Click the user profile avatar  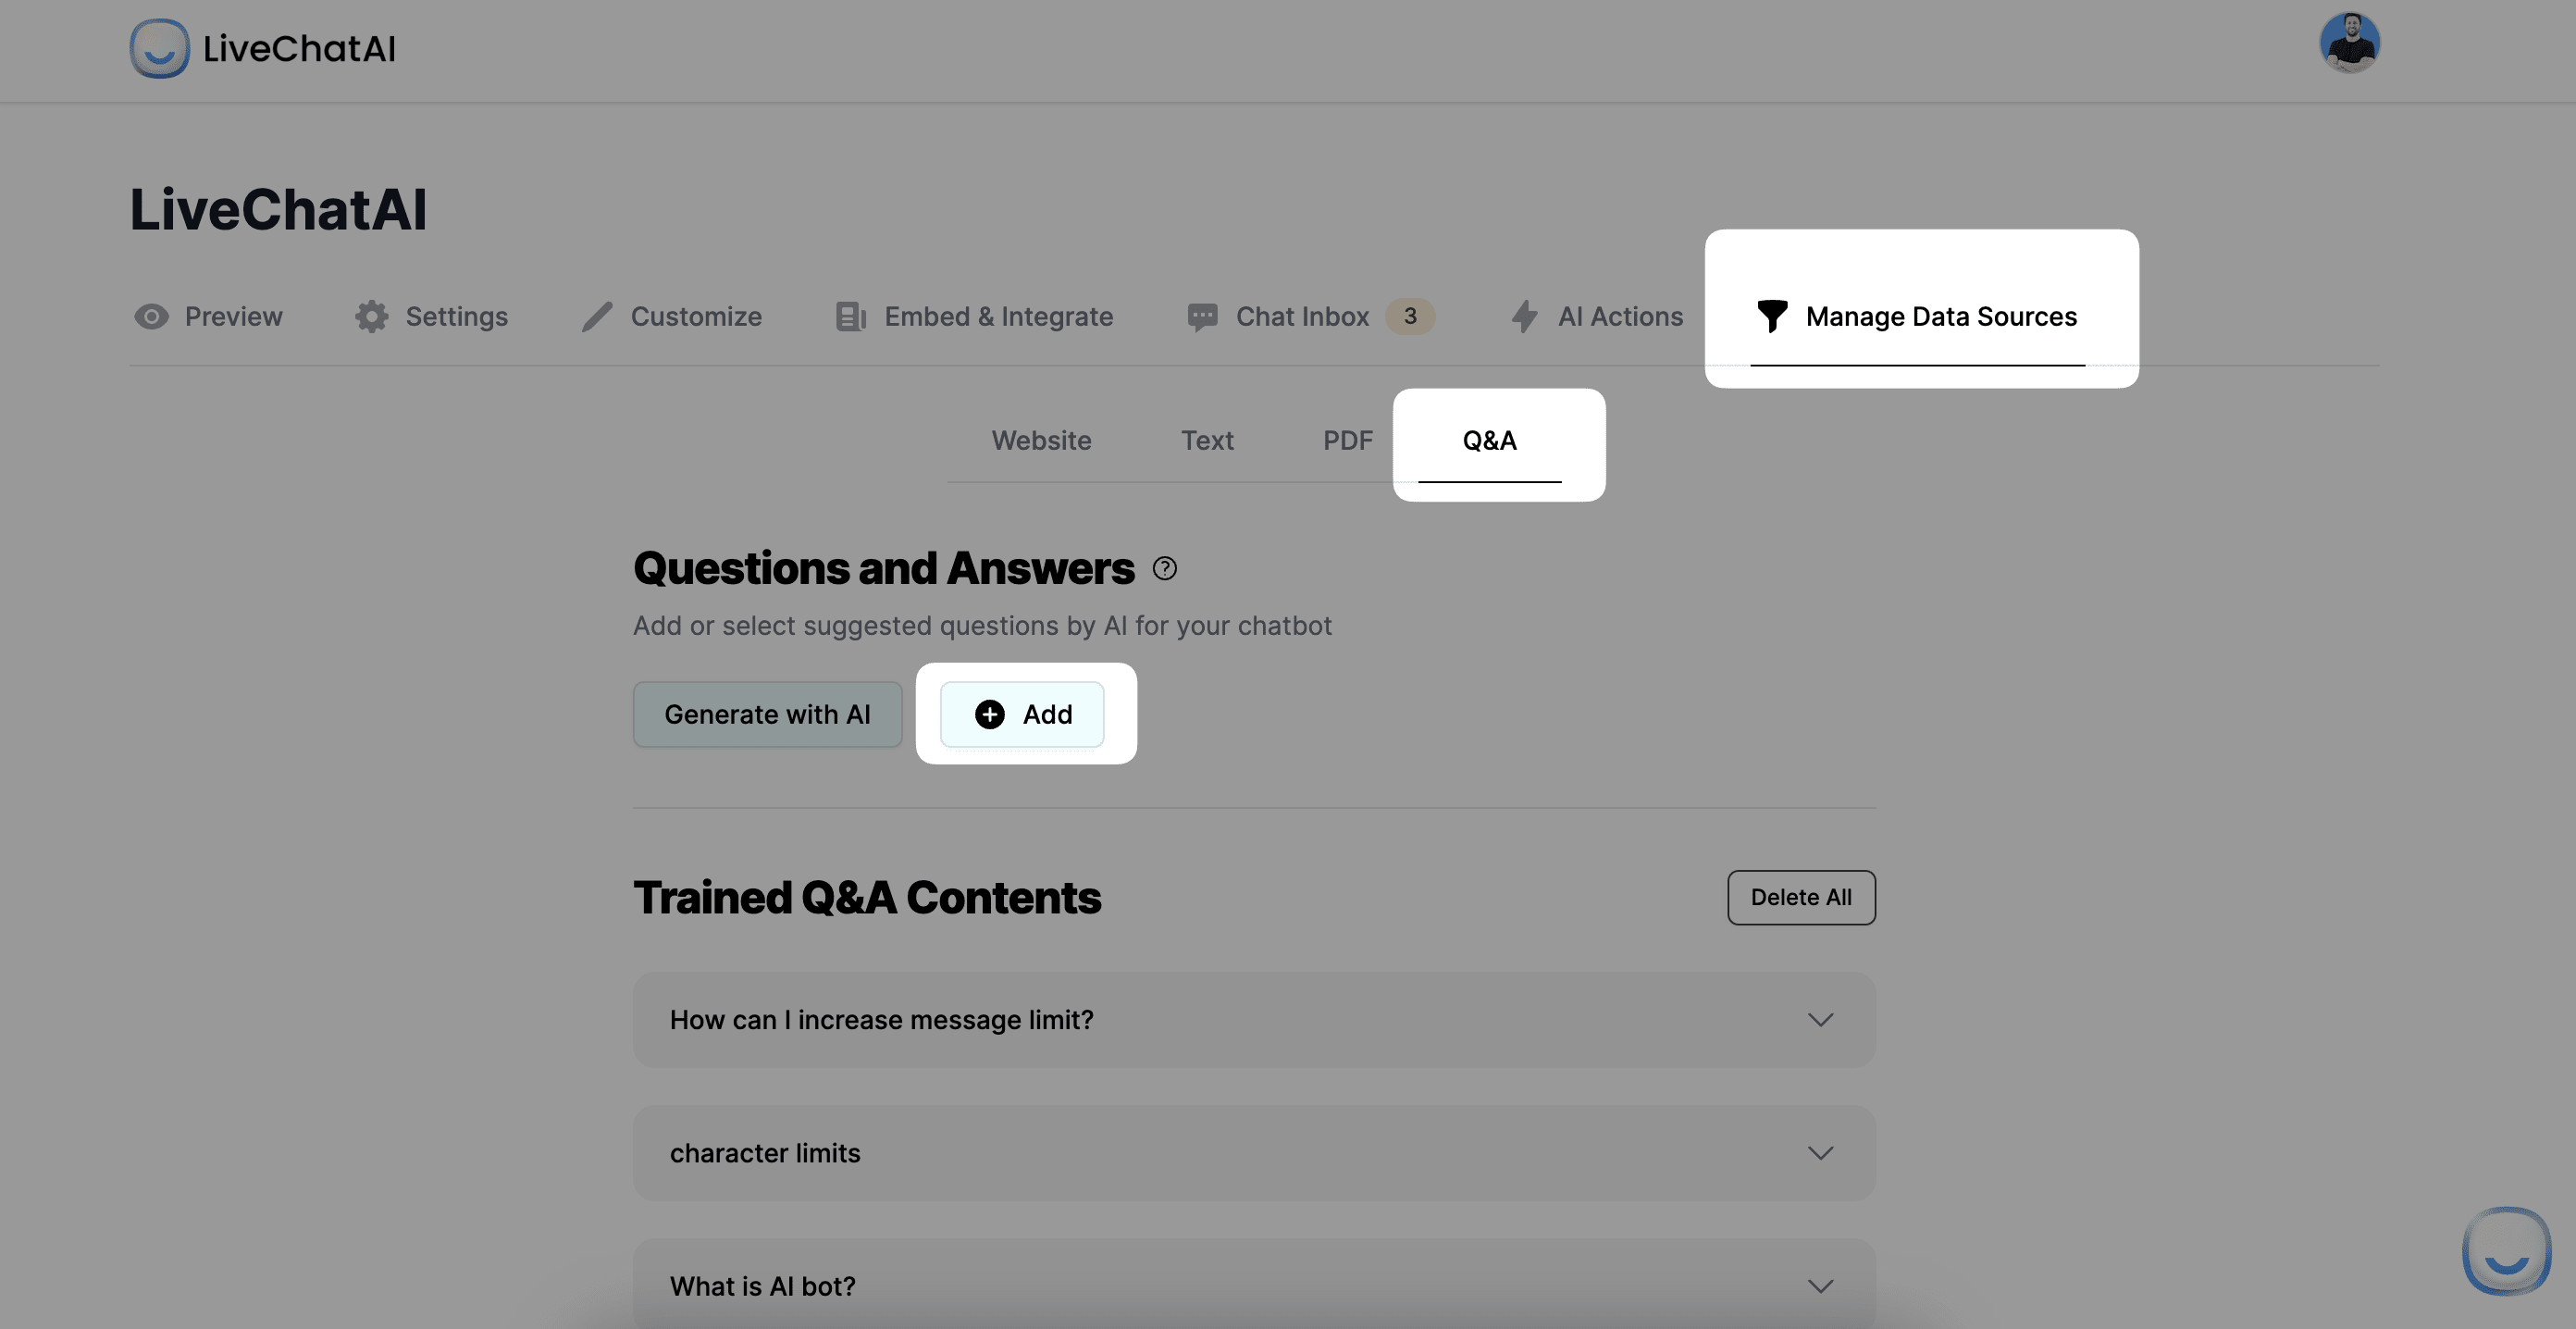click(2347, 41)
